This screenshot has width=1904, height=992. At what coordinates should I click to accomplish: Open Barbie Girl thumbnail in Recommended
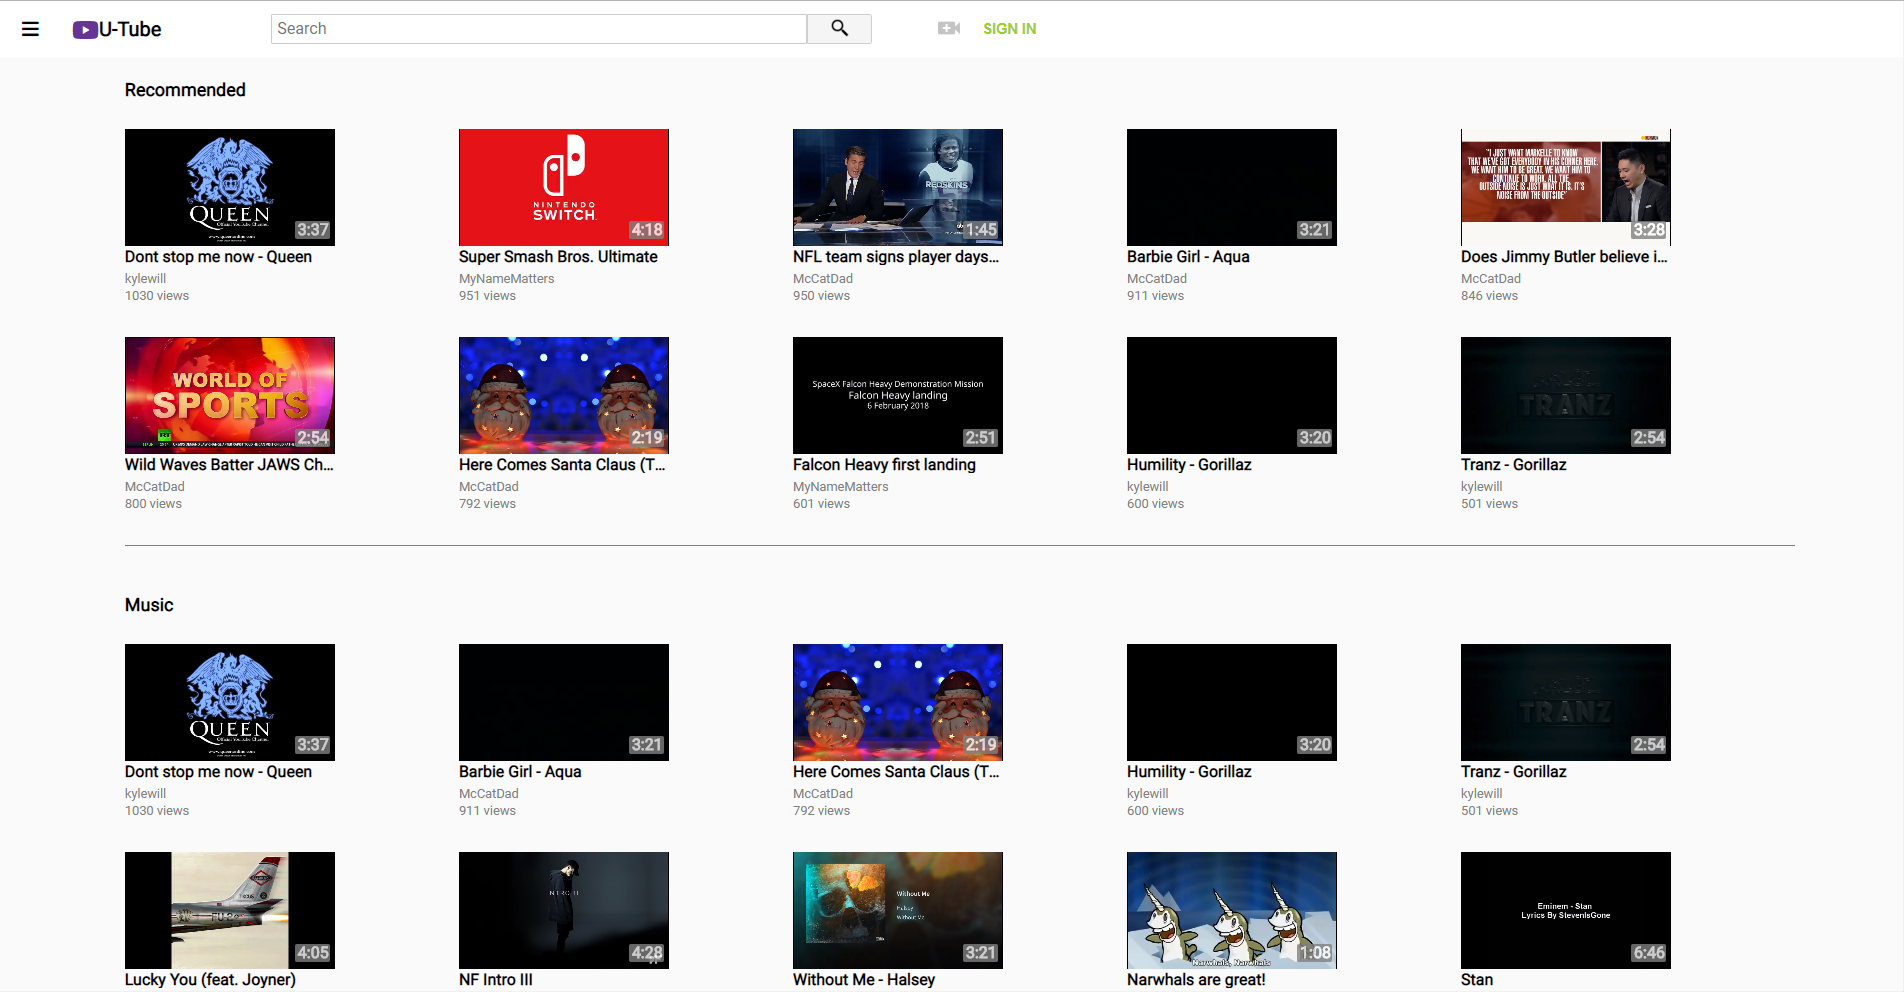(x=1232, y=187)
